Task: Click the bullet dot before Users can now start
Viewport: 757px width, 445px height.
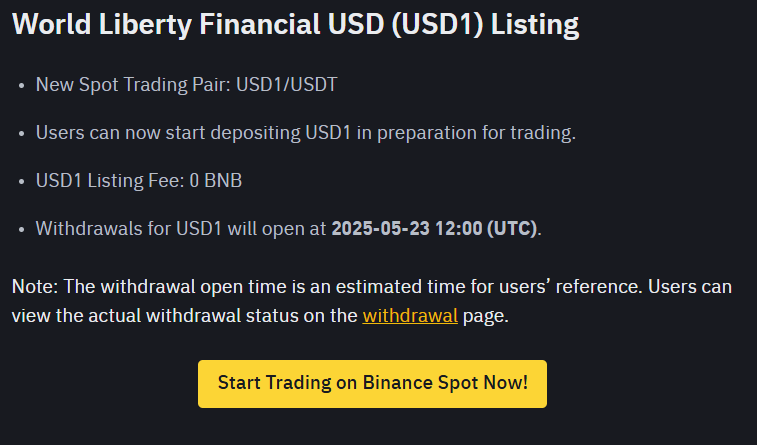Action: click(22, 133)
